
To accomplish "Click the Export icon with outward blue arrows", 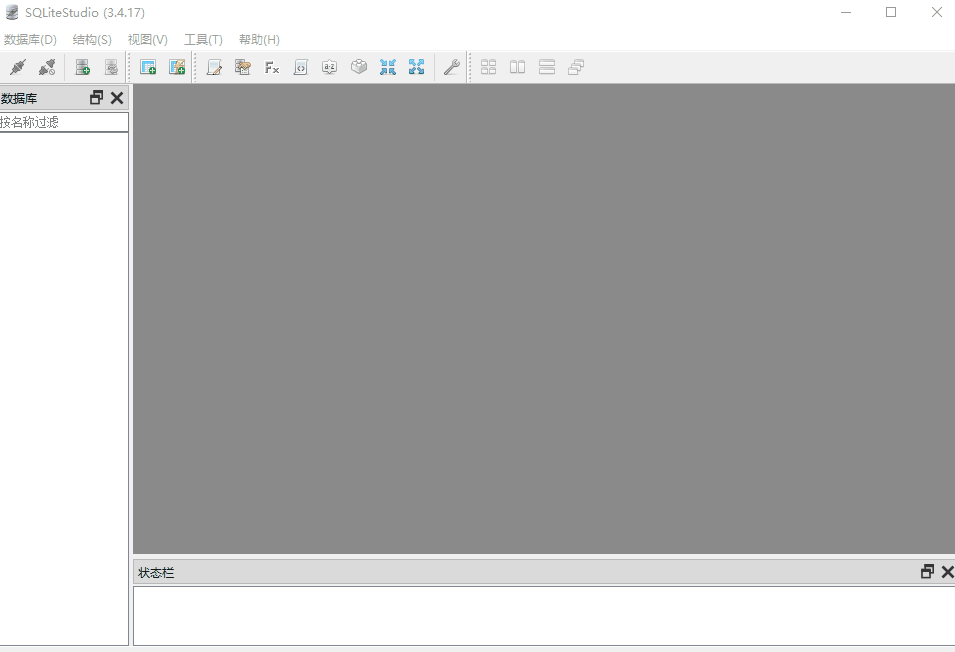I will (416, 67).
